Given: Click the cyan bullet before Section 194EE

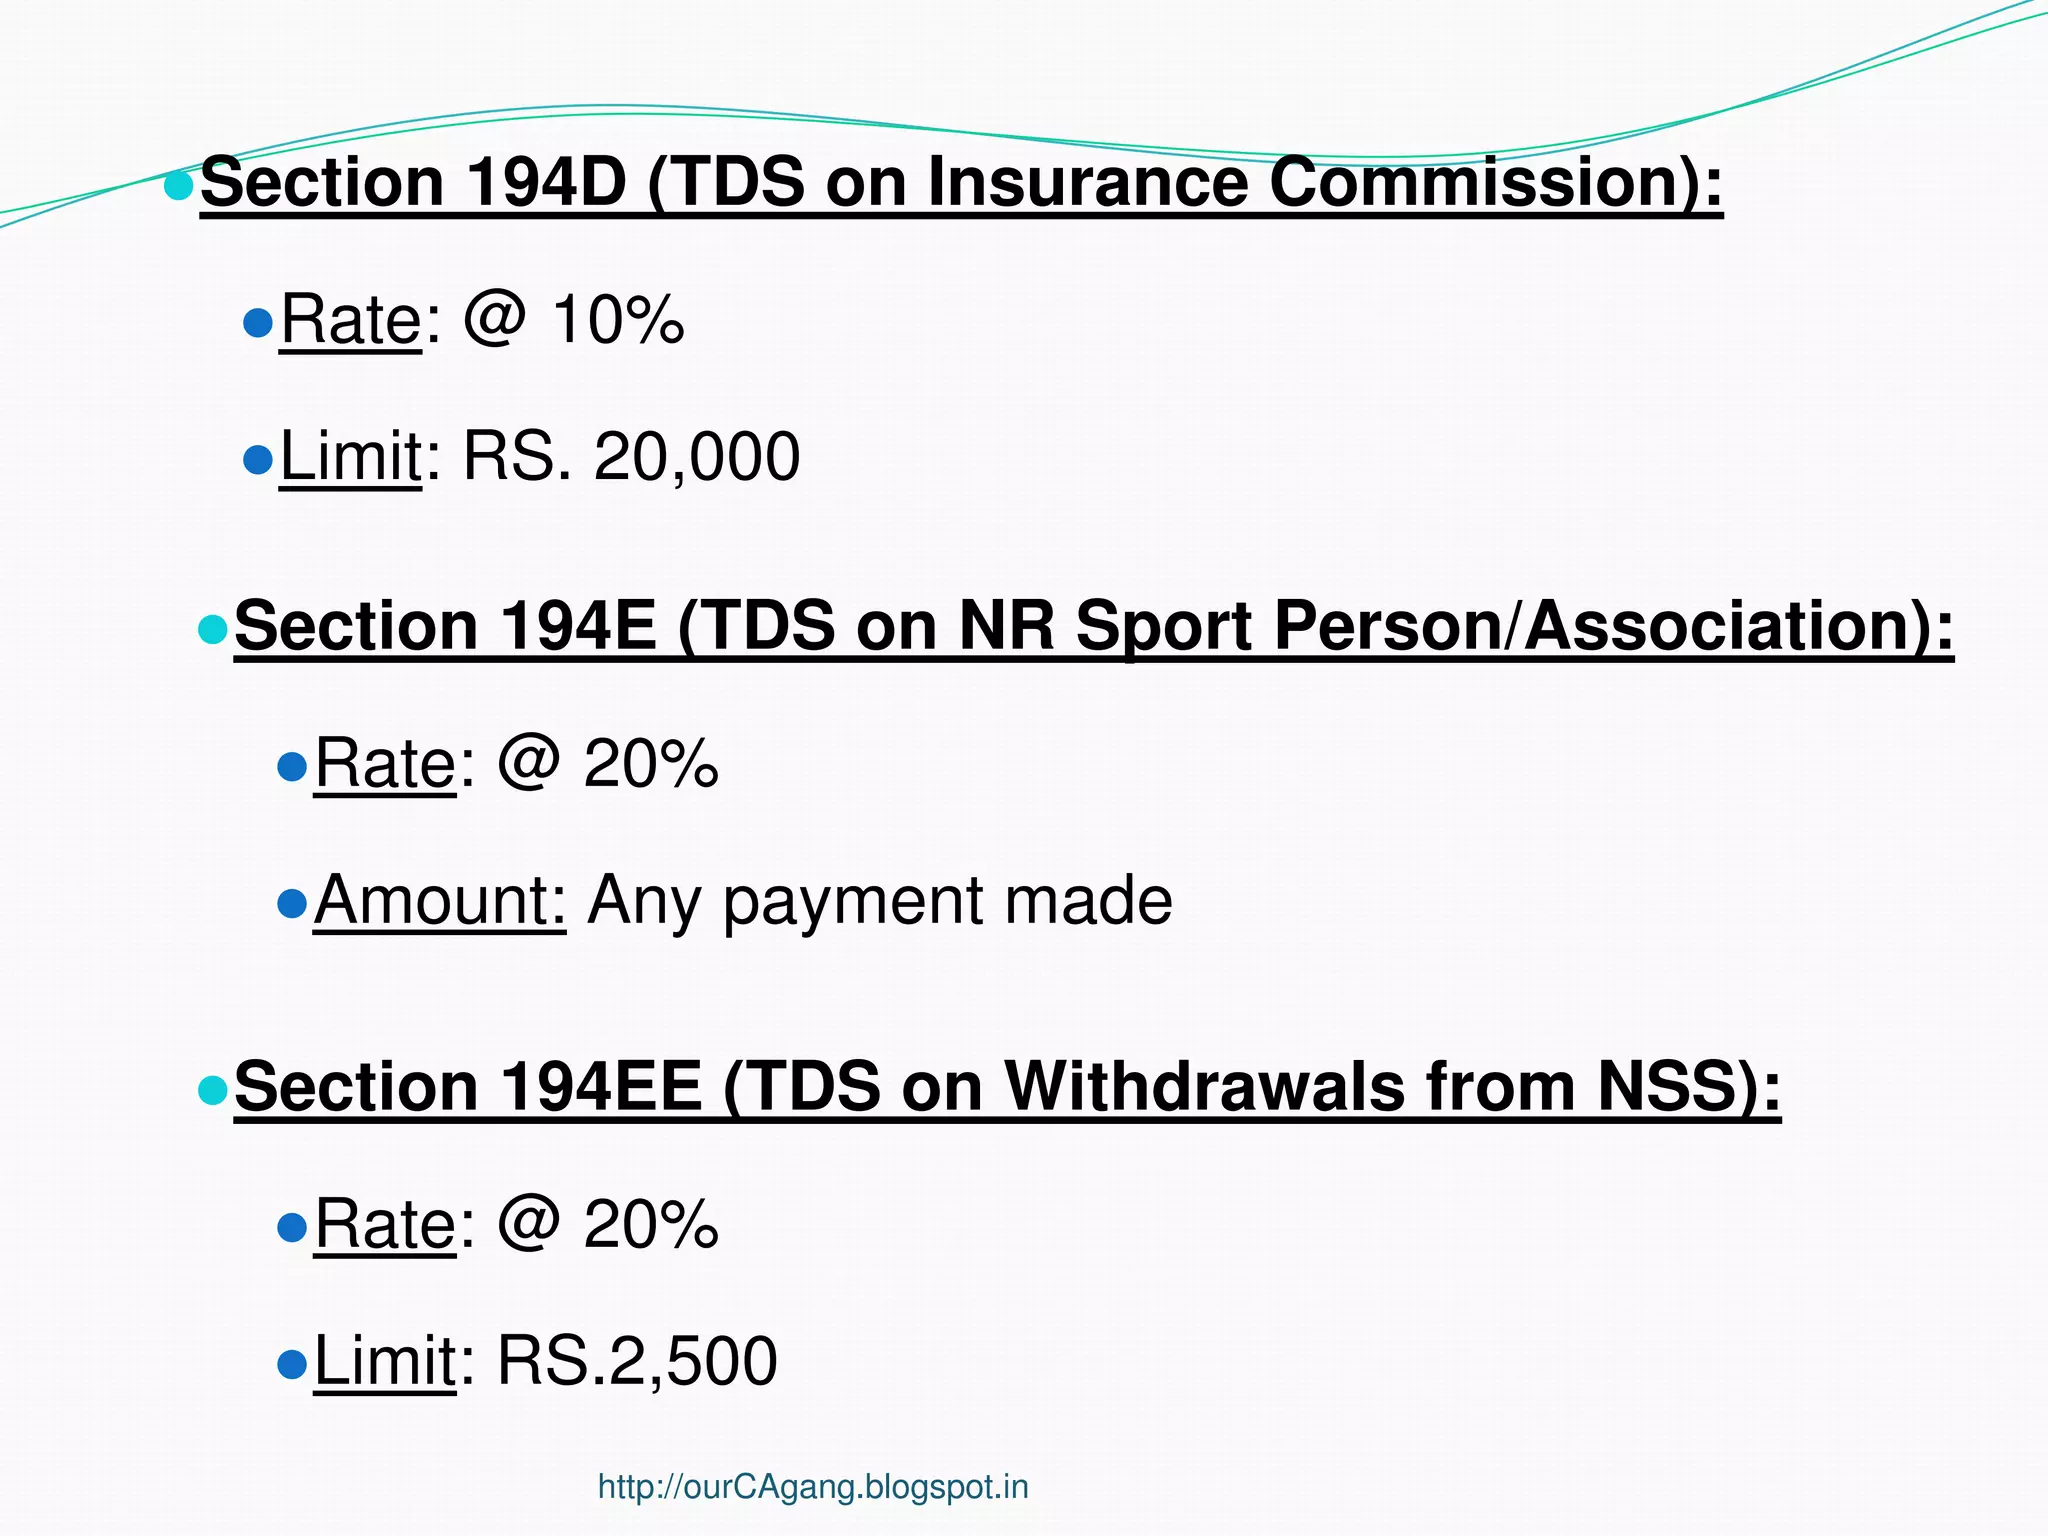Looking at the screenshot, I should coord(212,1090).
